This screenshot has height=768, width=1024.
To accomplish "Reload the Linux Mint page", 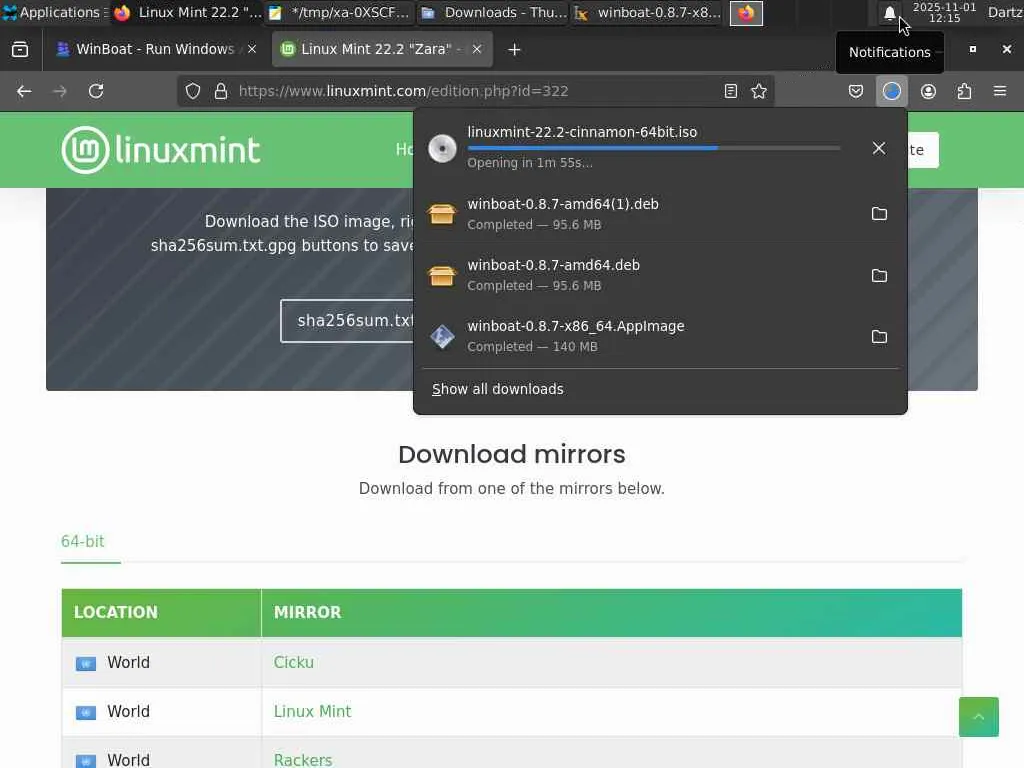I will 96,91.
